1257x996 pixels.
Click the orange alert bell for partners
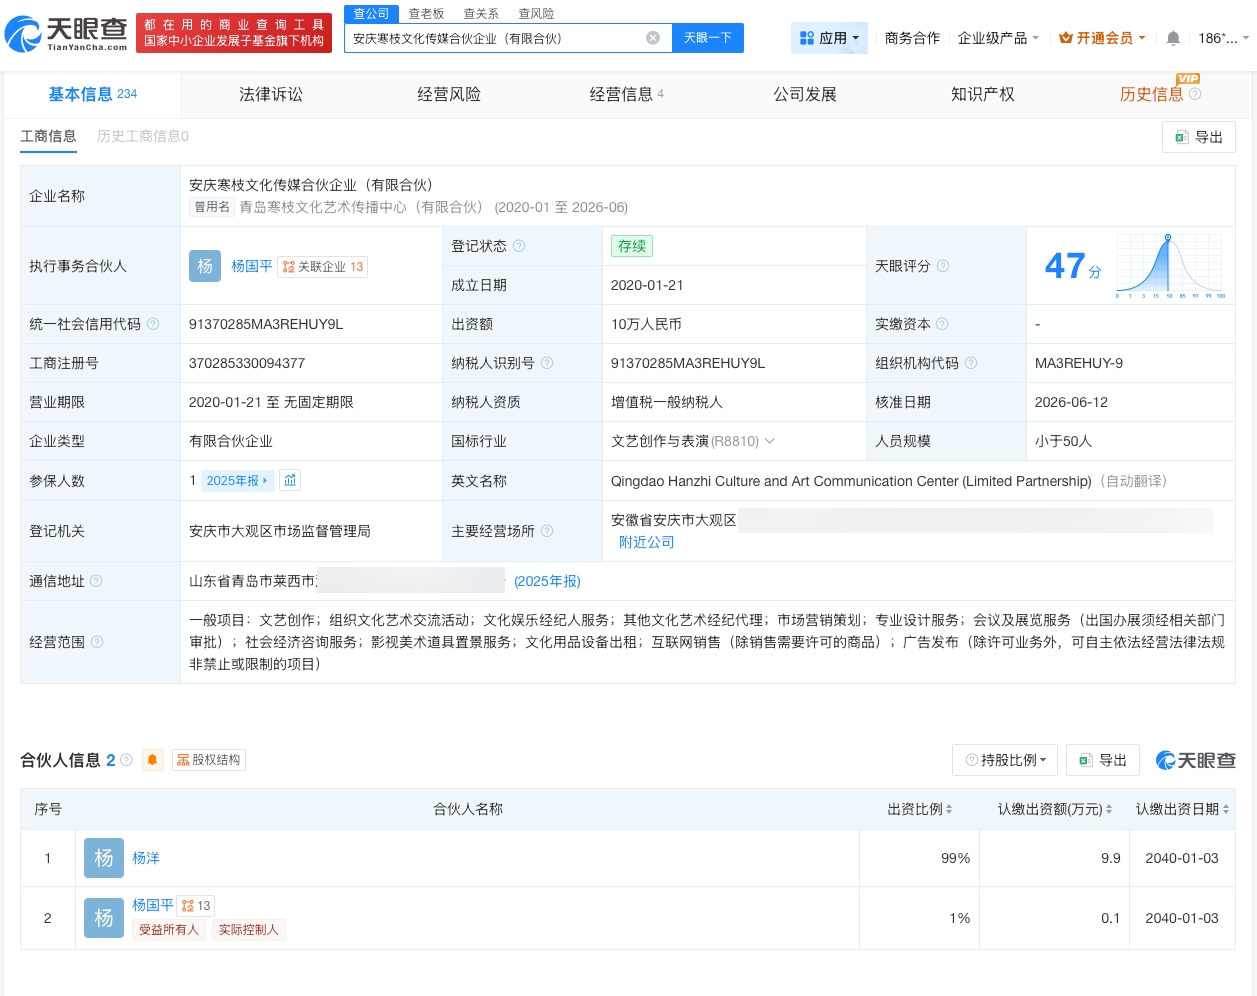pos(152,760)
